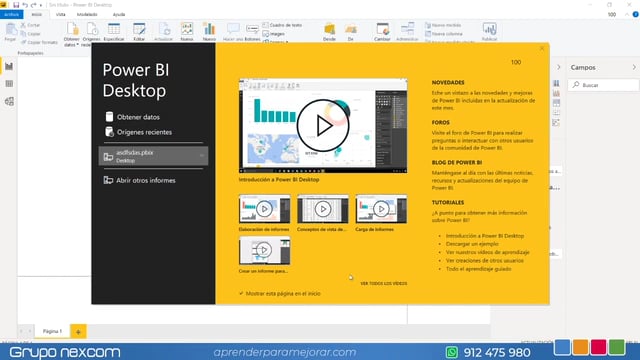The image size is (640, 360).
Task: Click the Undo arrow icon
Action: click(25, 5)
